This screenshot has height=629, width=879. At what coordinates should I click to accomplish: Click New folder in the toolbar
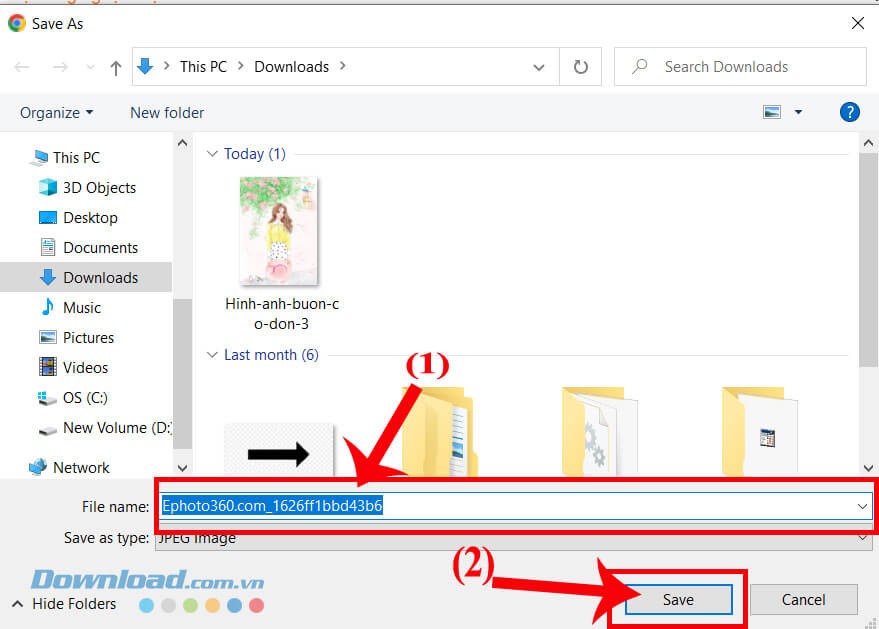coord(167,112)
